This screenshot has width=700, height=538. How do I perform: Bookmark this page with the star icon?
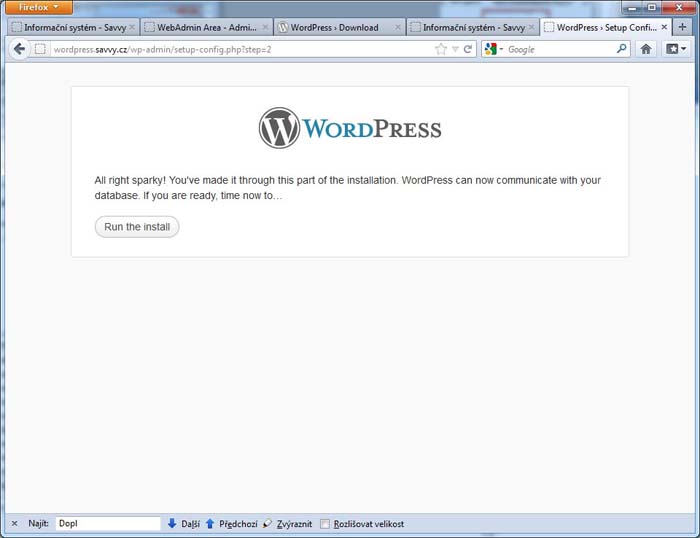(441, 49)
